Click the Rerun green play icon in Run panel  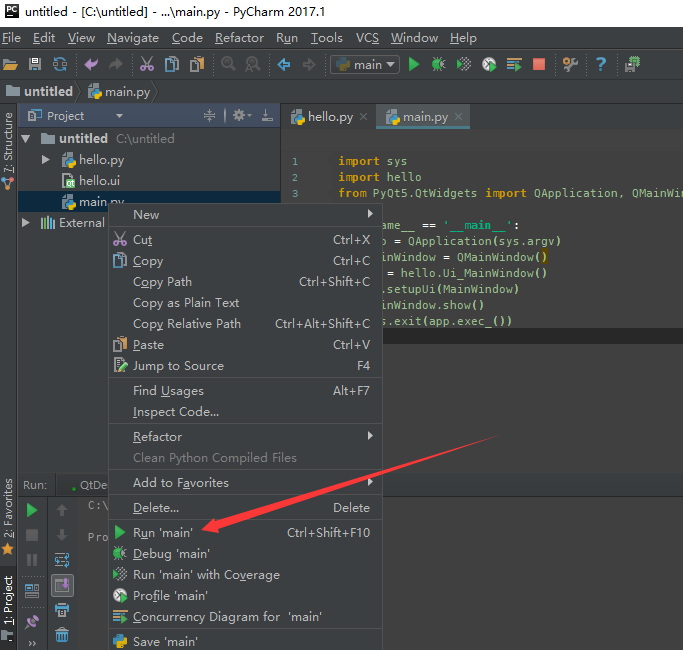(x=32, y=510)
